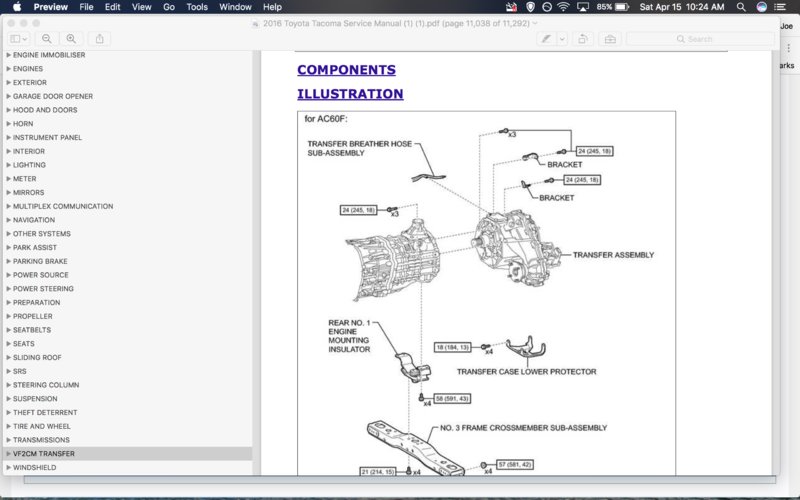Viewport: 800px width, 500px height.
Task: Open the Edit menu
Action: [112, 7]
